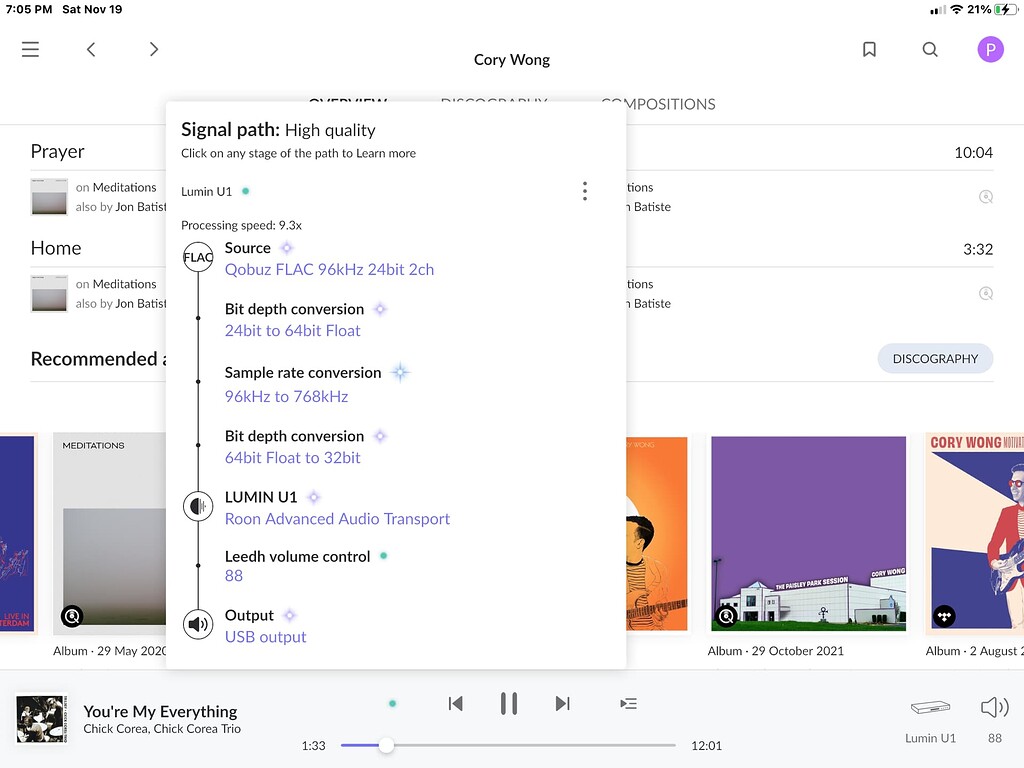
Task: Pause the currently playing track
Action: tap(509, 703)
